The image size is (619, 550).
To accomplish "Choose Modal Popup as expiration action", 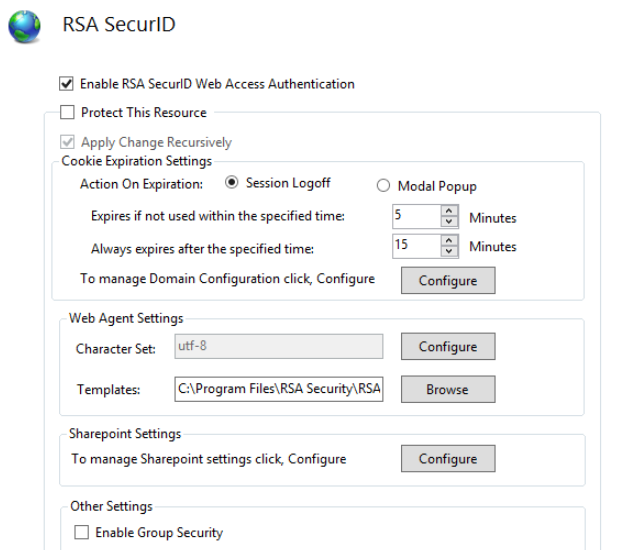I will coord(382,186).
